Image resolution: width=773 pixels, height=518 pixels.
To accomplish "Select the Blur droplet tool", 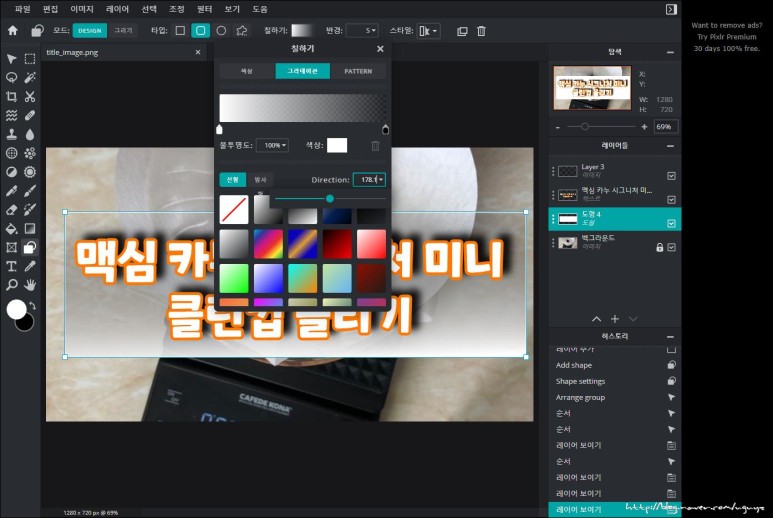I will coord(30,134).
